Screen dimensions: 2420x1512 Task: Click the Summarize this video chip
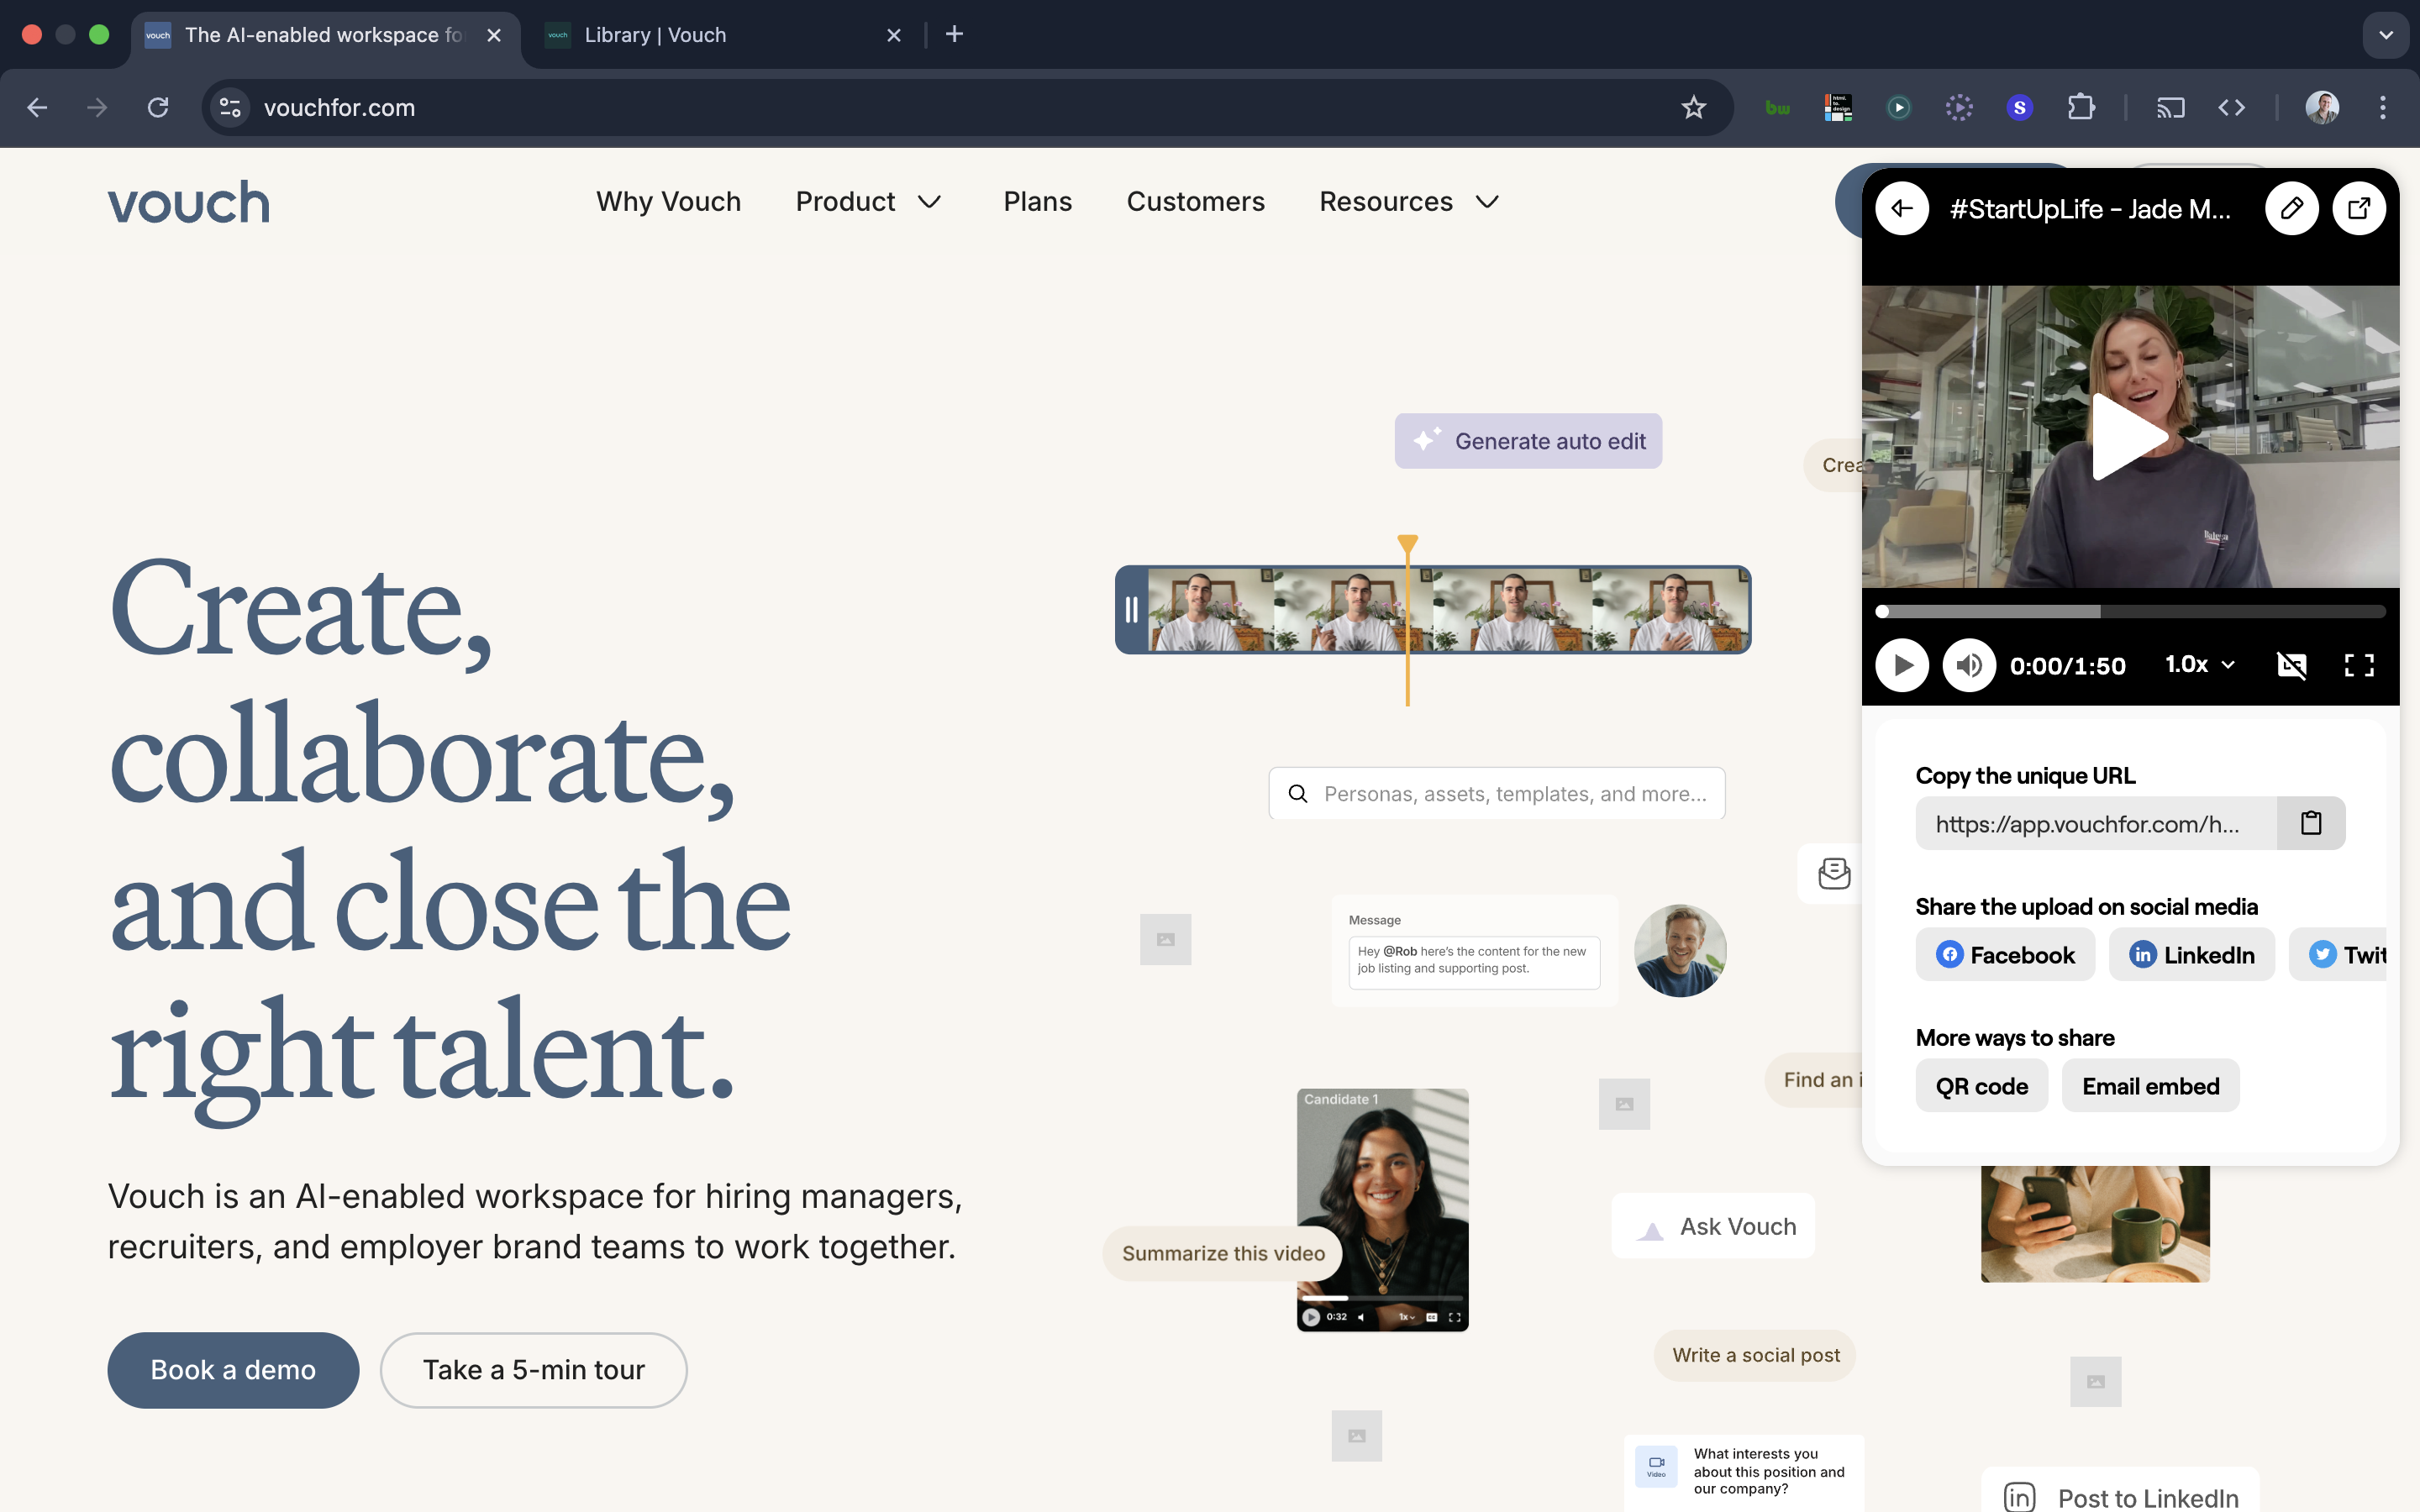pos(1223,1253)
